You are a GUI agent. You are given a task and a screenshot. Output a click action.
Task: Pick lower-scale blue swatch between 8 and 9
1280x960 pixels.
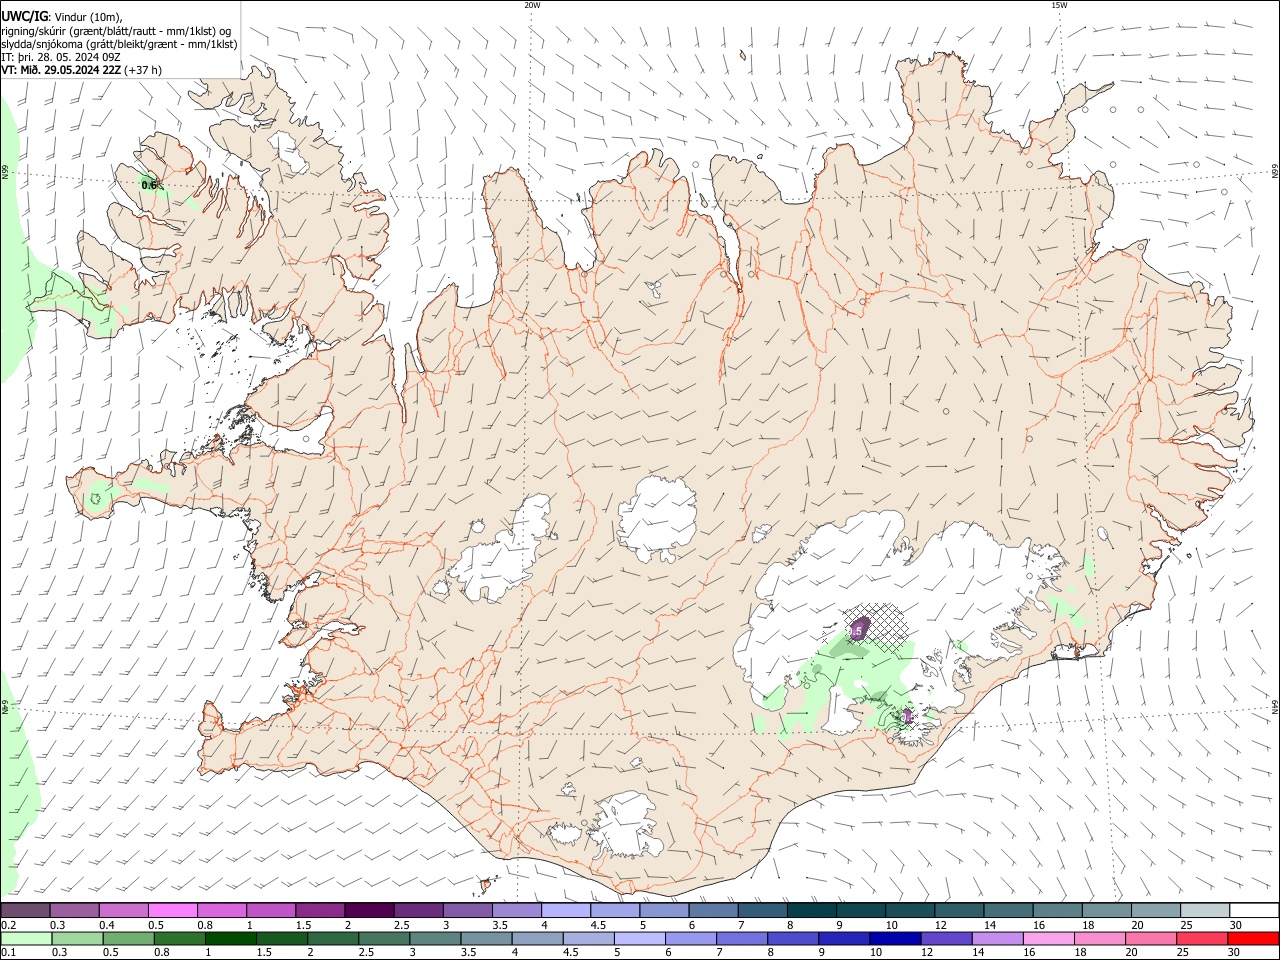point(792,938)
